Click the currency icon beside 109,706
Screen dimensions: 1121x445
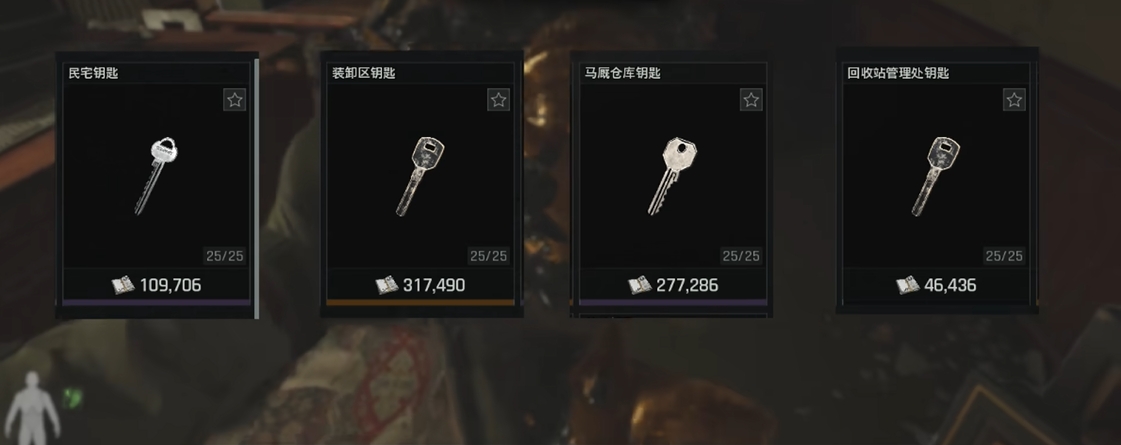[x=123, y=285]
